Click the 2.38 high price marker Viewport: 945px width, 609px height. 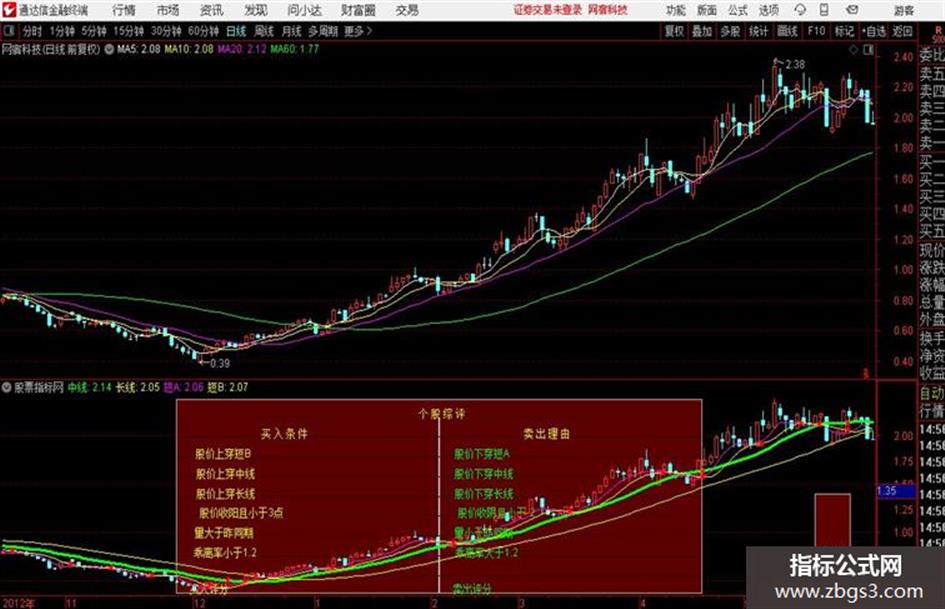click(794, 64)
